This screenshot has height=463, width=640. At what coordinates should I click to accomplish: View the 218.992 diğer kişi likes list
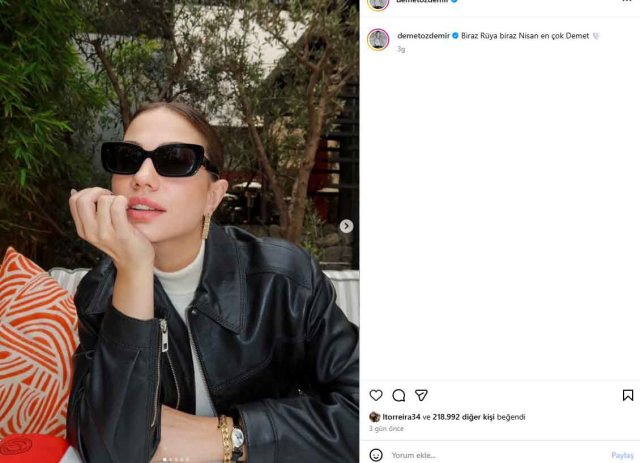[x=463, y=417]
